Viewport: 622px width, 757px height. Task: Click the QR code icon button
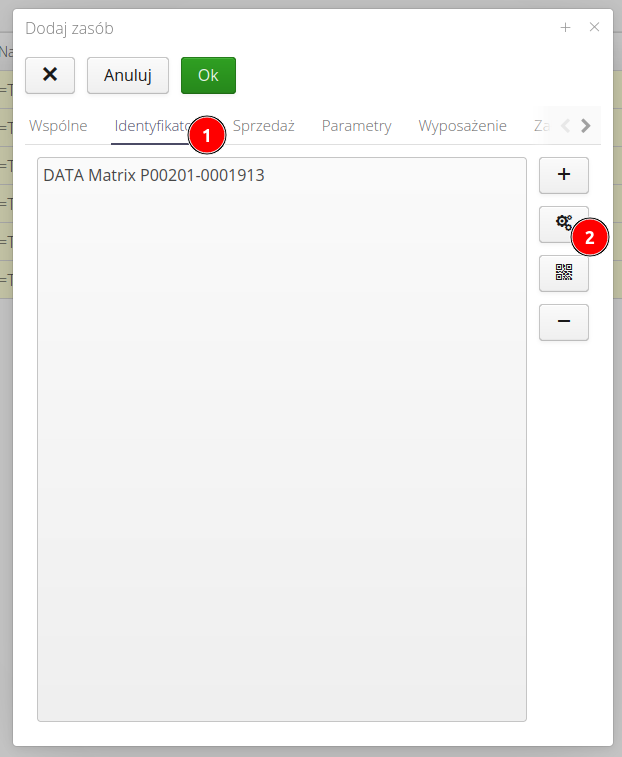[x=563, y=272]
